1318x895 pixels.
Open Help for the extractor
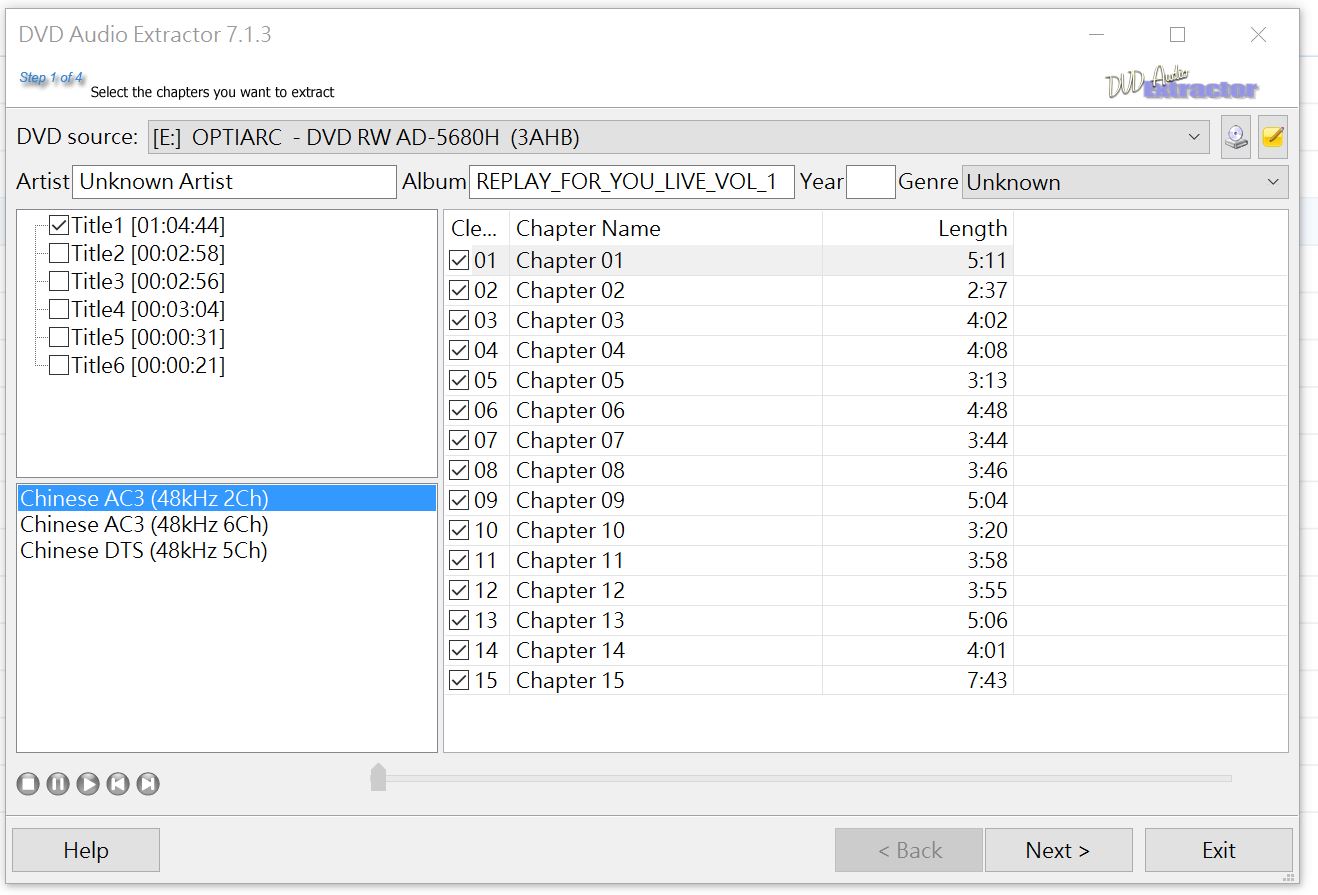pos(85,850)
